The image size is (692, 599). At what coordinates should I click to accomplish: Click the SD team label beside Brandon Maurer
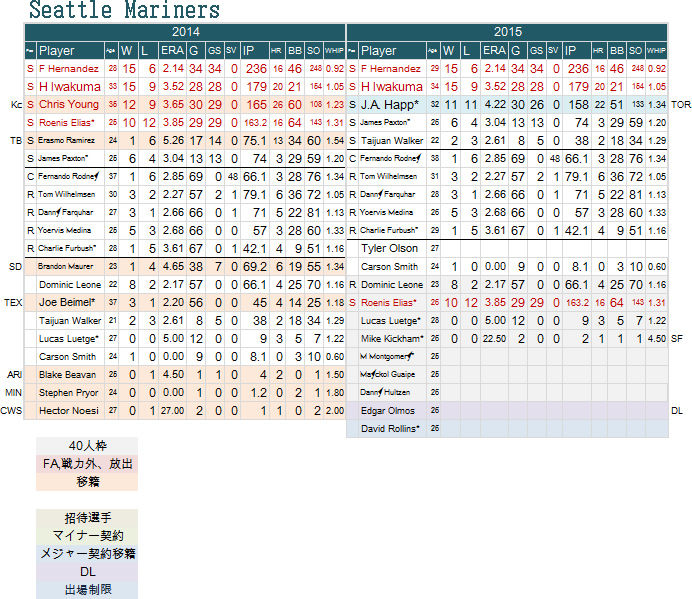pyautogui.click(x=15, y=267)
